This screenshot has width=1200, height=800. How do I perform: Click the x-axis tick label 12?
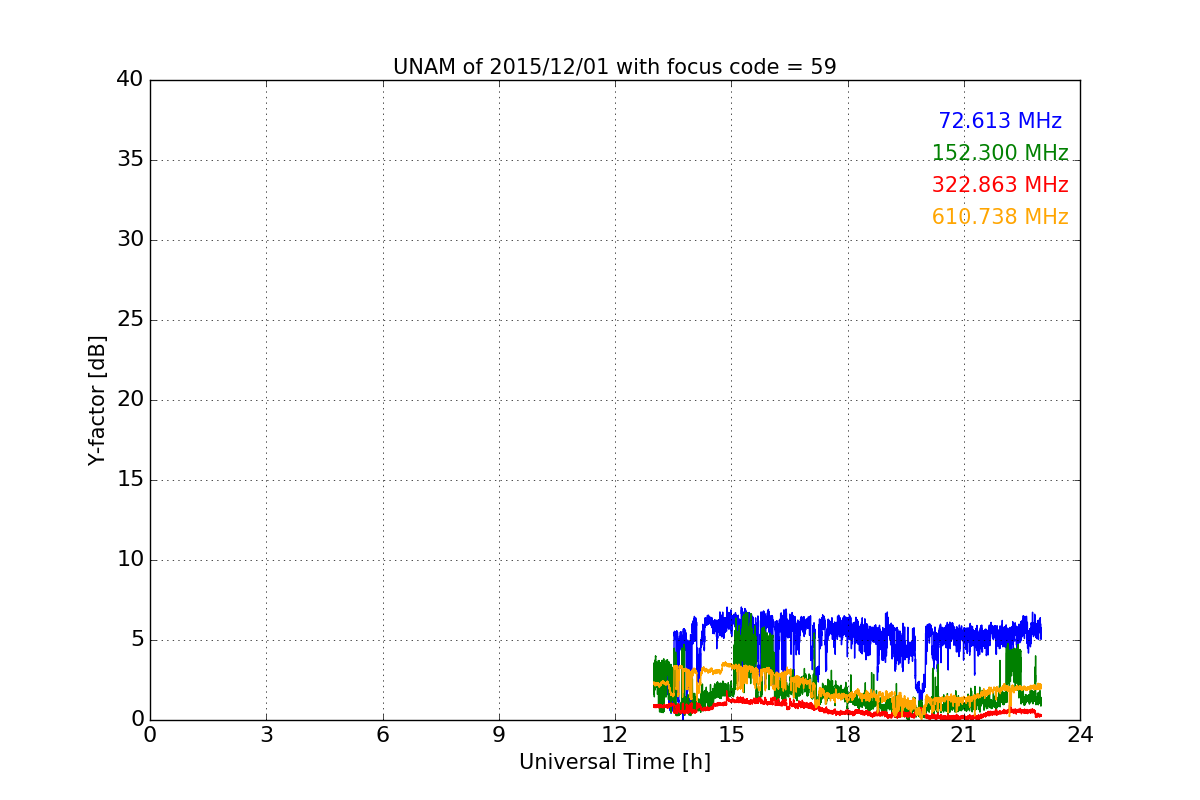[x=615, y=735]
